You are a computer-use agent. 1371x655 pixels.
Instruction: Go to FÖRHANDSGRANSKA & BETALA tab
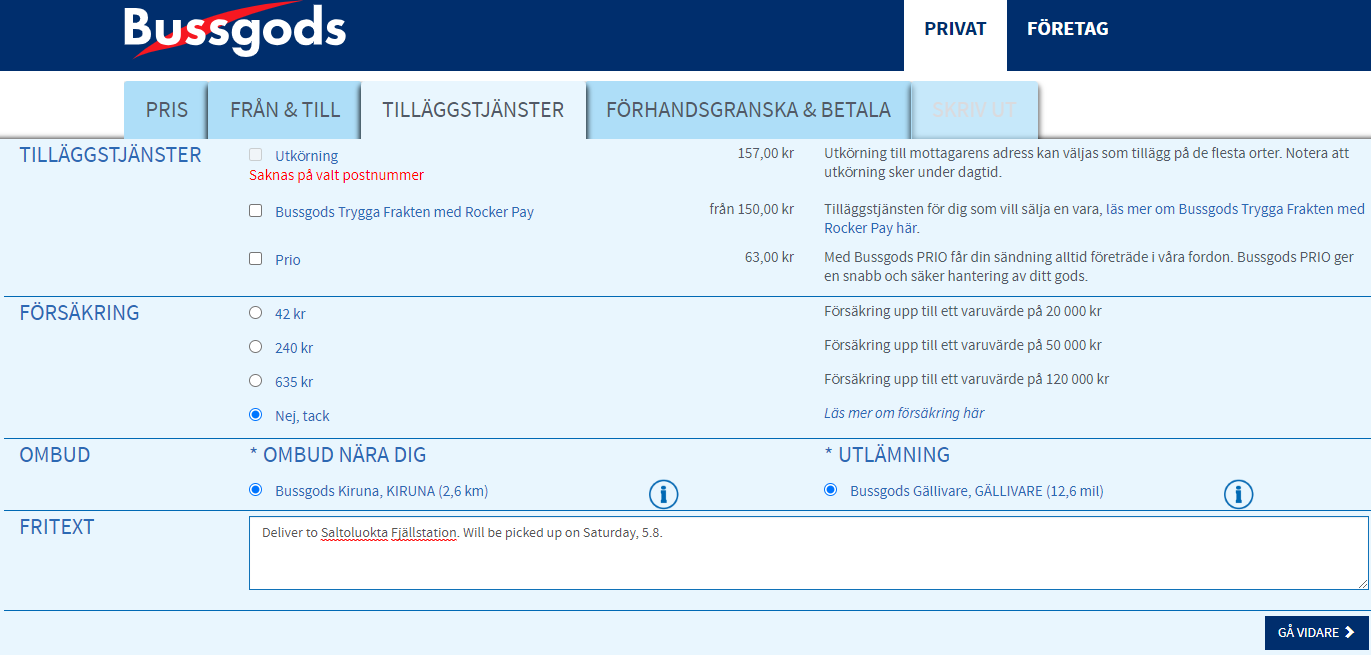(x=748, y=110)
